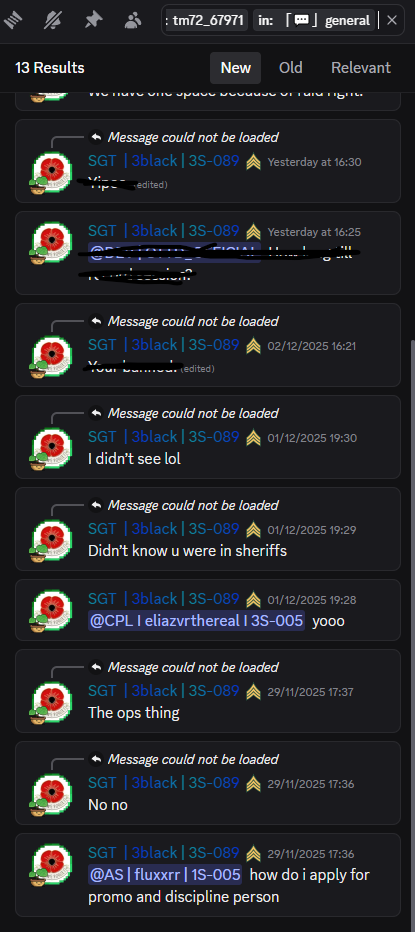Viewport: 415px width, 932px height.
Task: Click the rank badge icon on the Yesterday 16:25 message
Action: point(253,231)
